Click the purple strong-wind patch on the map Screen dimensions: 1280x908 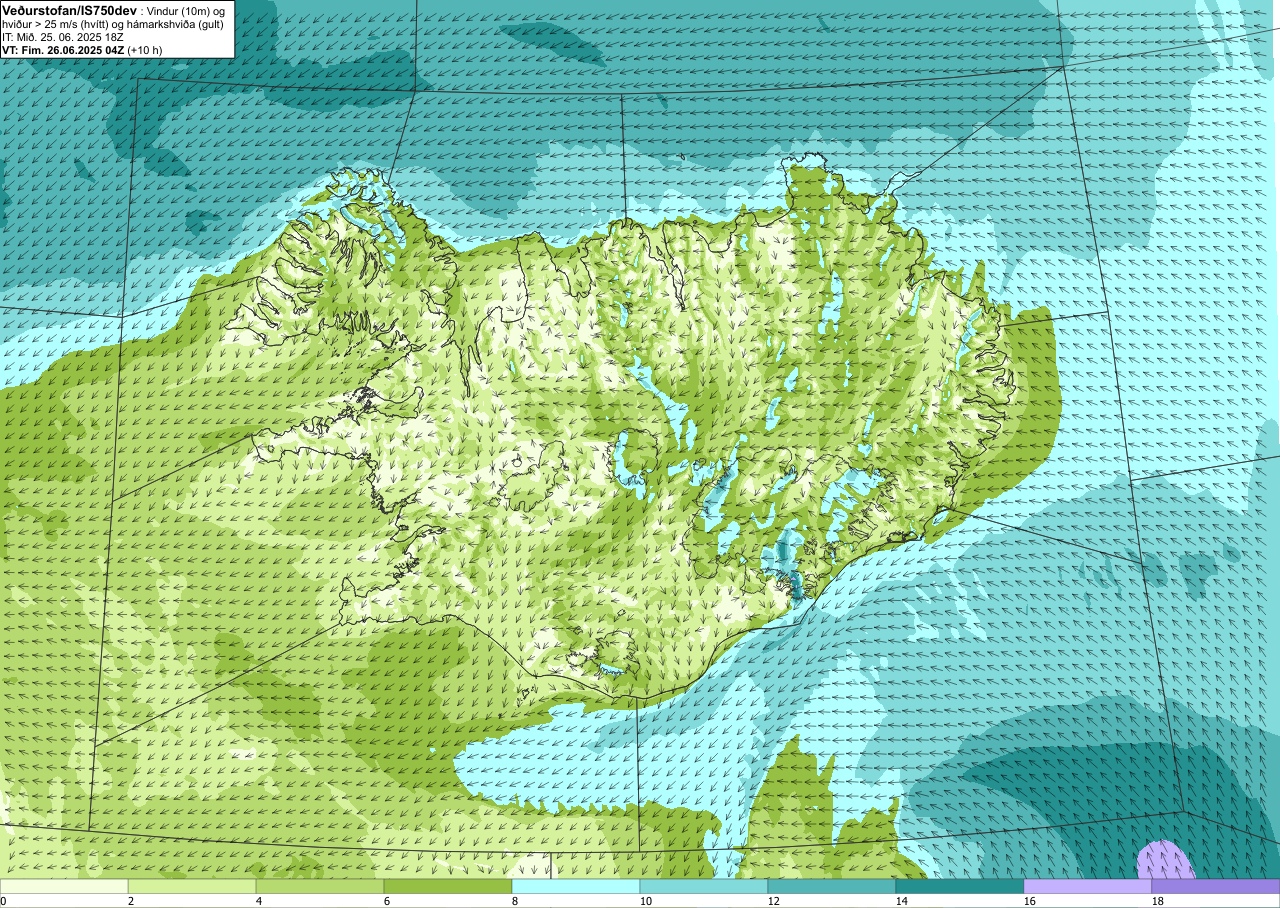coord(1165,860)
